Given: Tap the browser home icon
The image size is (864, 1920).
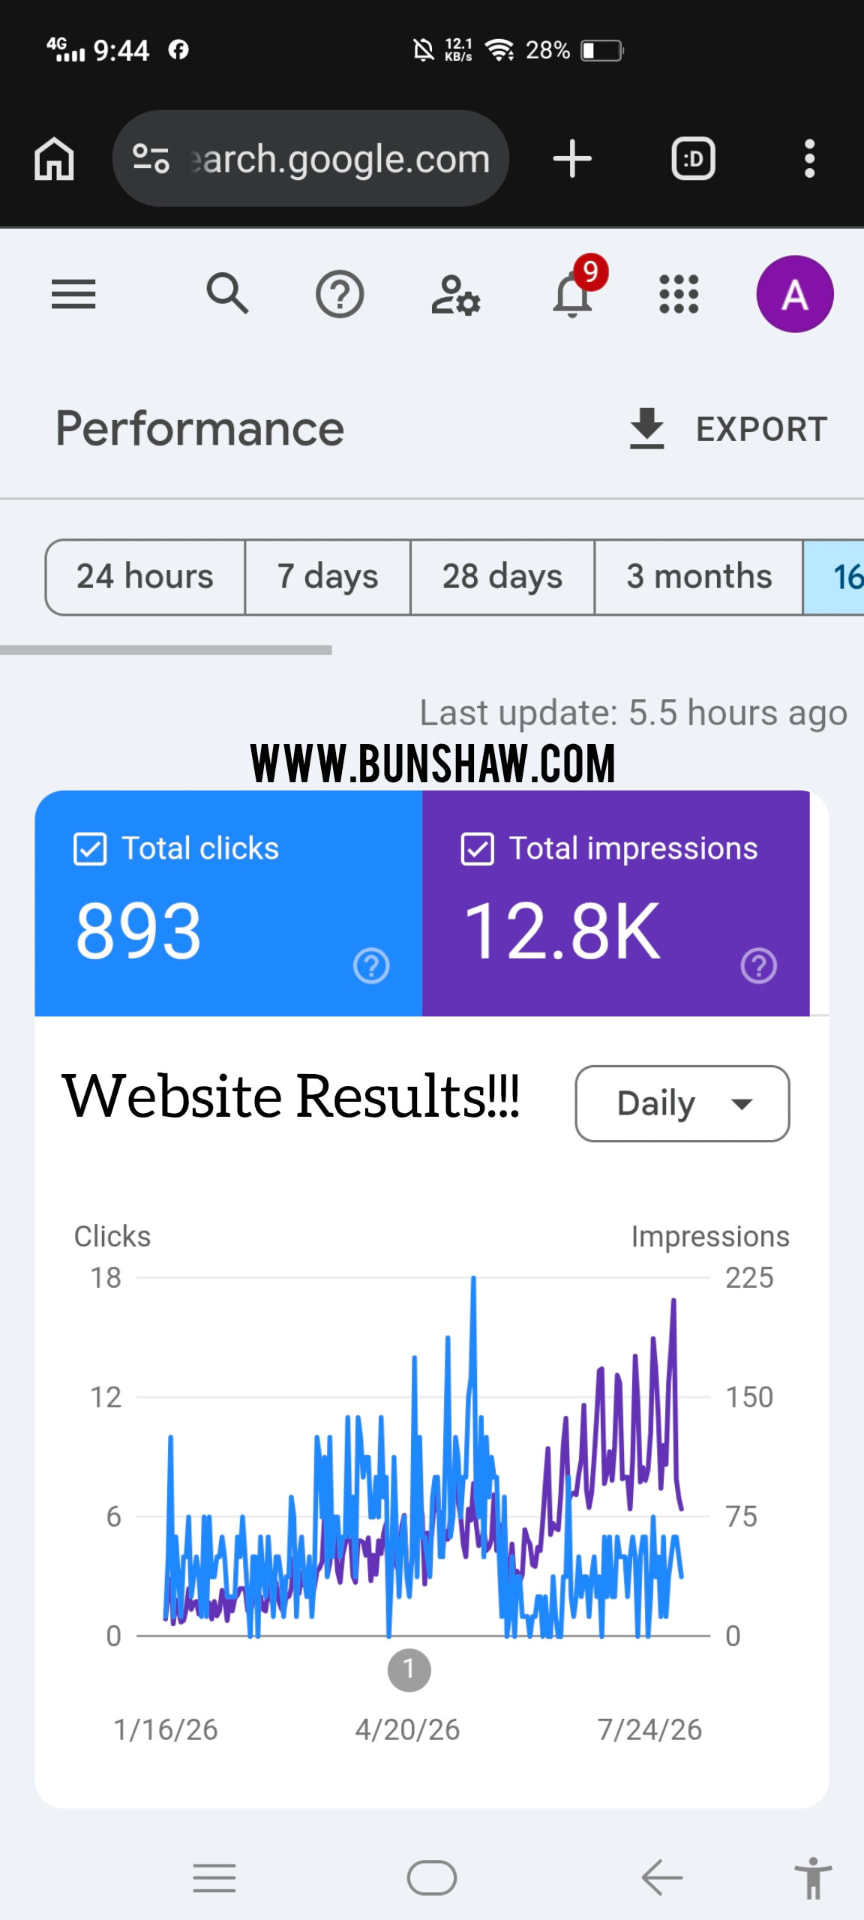Looking at the screenshot, I should [54, 159].
